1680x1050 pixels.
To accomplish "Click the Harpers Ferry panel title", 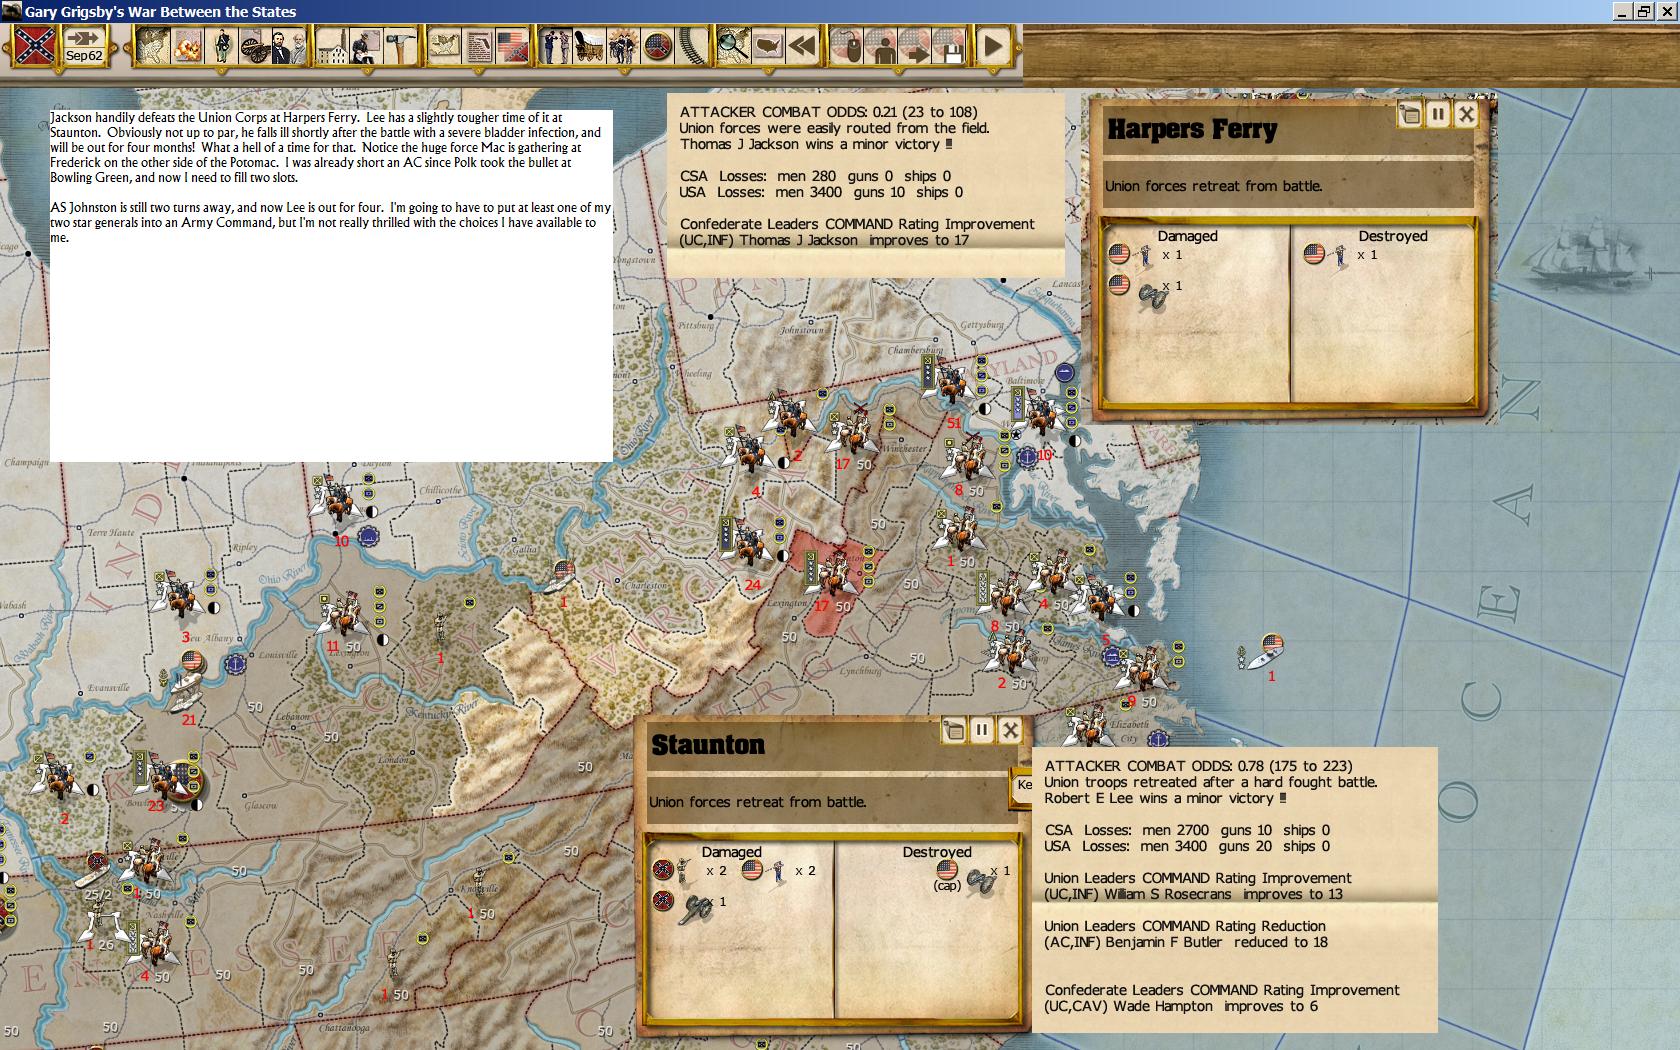I will coord(1192,130).
